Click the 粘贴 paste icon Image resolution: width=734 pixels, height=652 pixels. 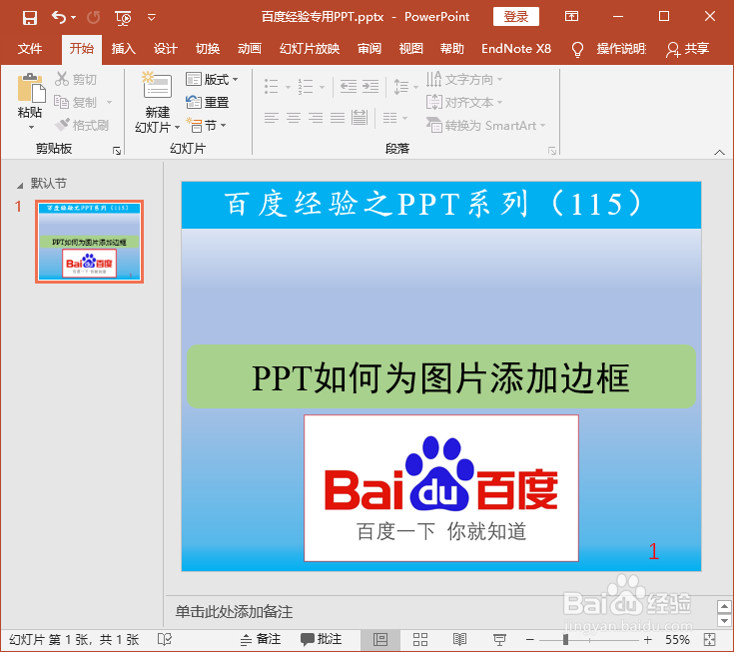[31, 88]
